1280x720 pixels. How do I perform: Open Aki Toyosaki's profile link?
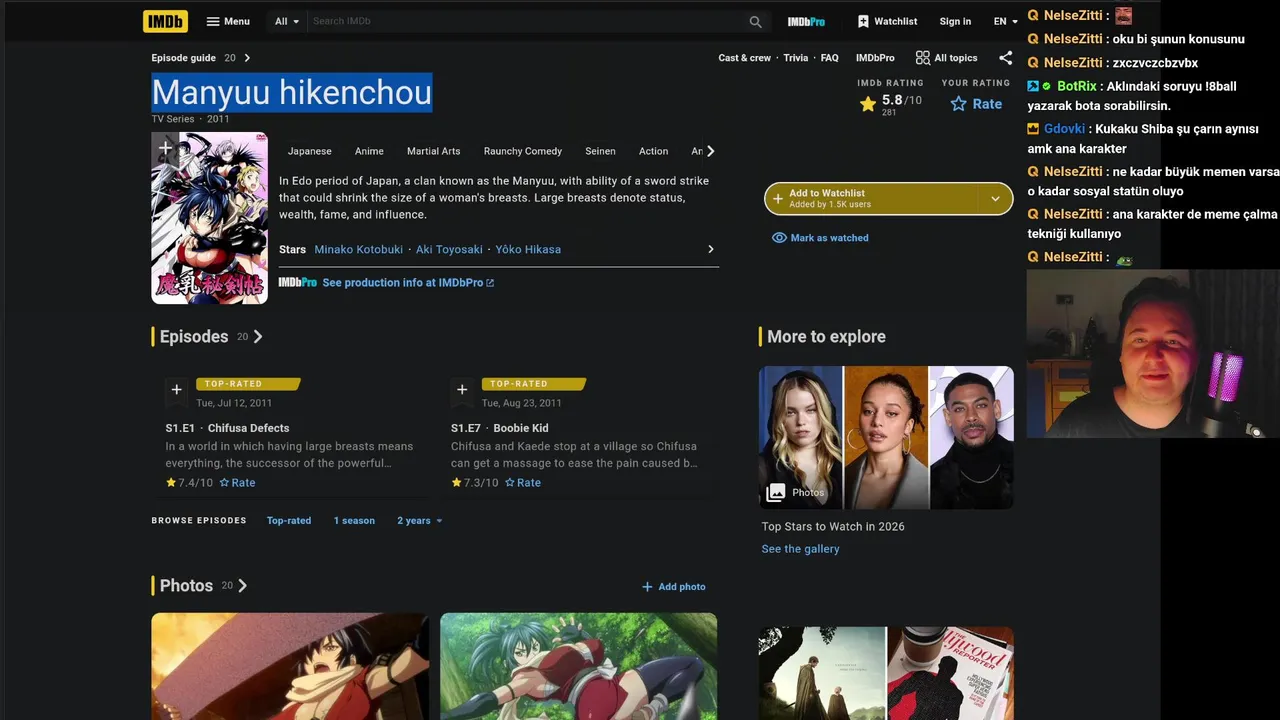click(x=449, y=249)
